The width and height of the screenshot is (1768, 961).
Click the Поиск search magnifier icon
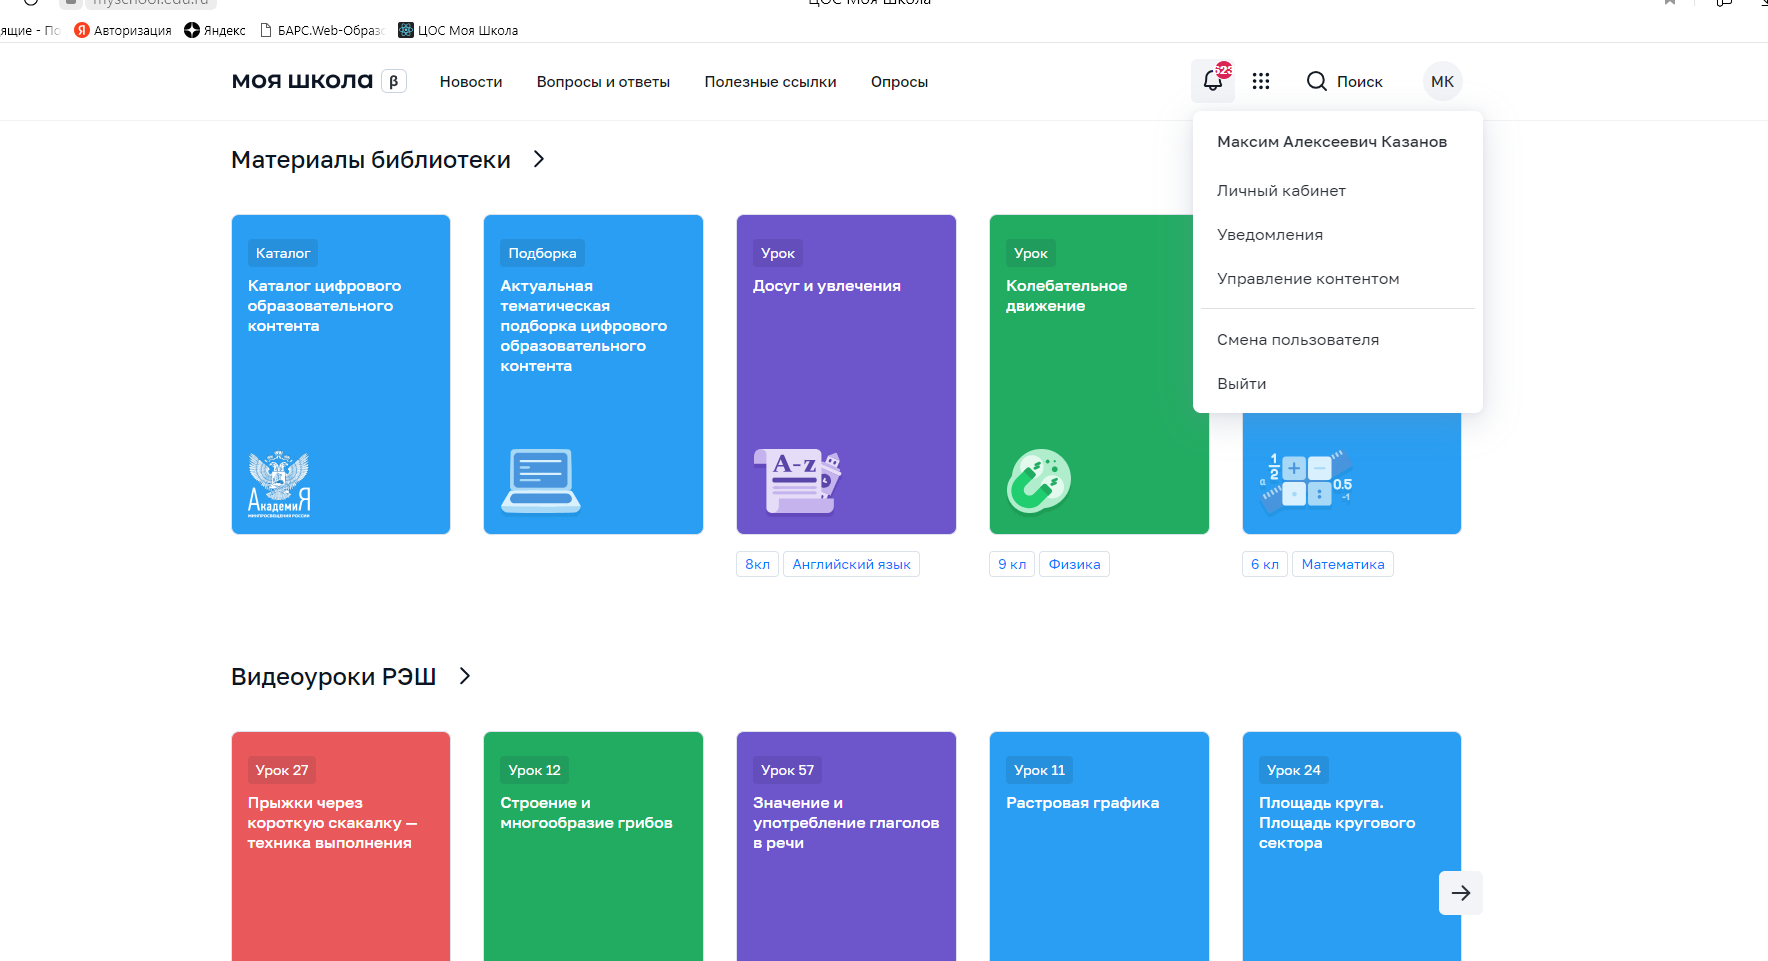(x=1317, y=81)
